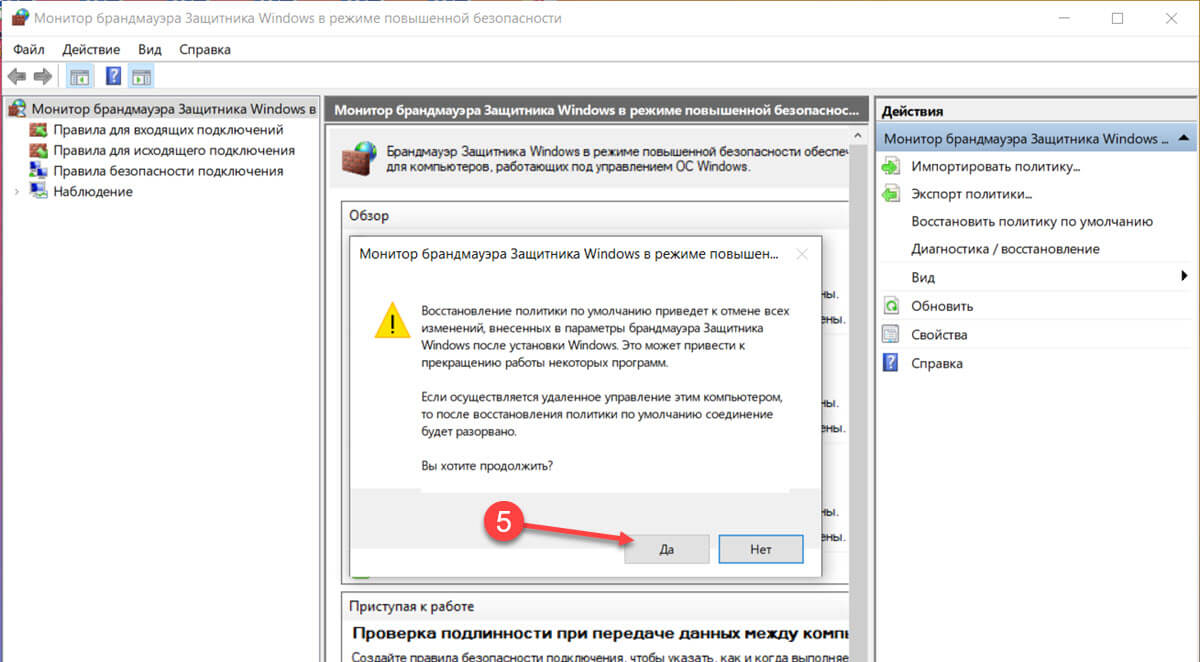Click the Приступая к работе section header
The width and height of the screenshot is (1200, 662).
click(x=411, y=606)
